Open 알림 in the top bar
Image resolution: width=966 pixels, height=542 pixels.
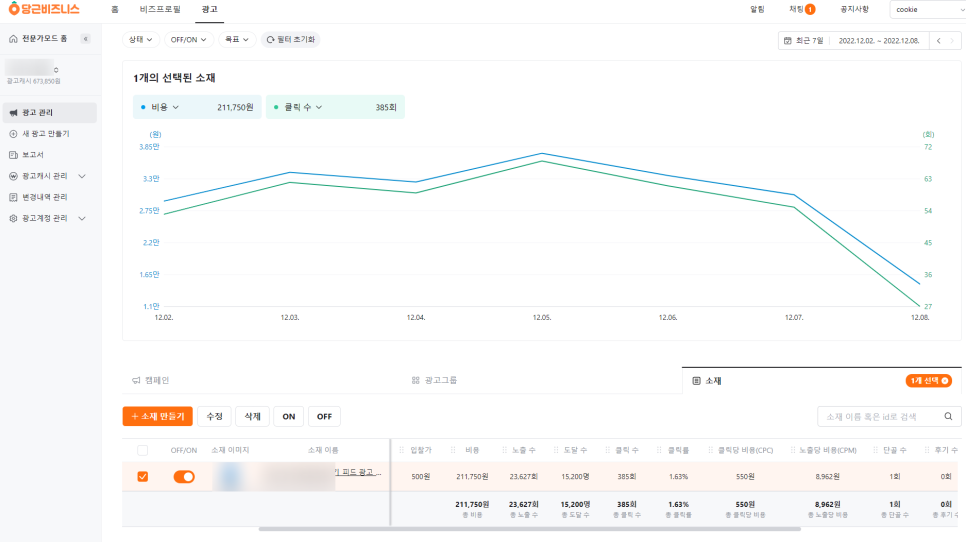(757, 9)
